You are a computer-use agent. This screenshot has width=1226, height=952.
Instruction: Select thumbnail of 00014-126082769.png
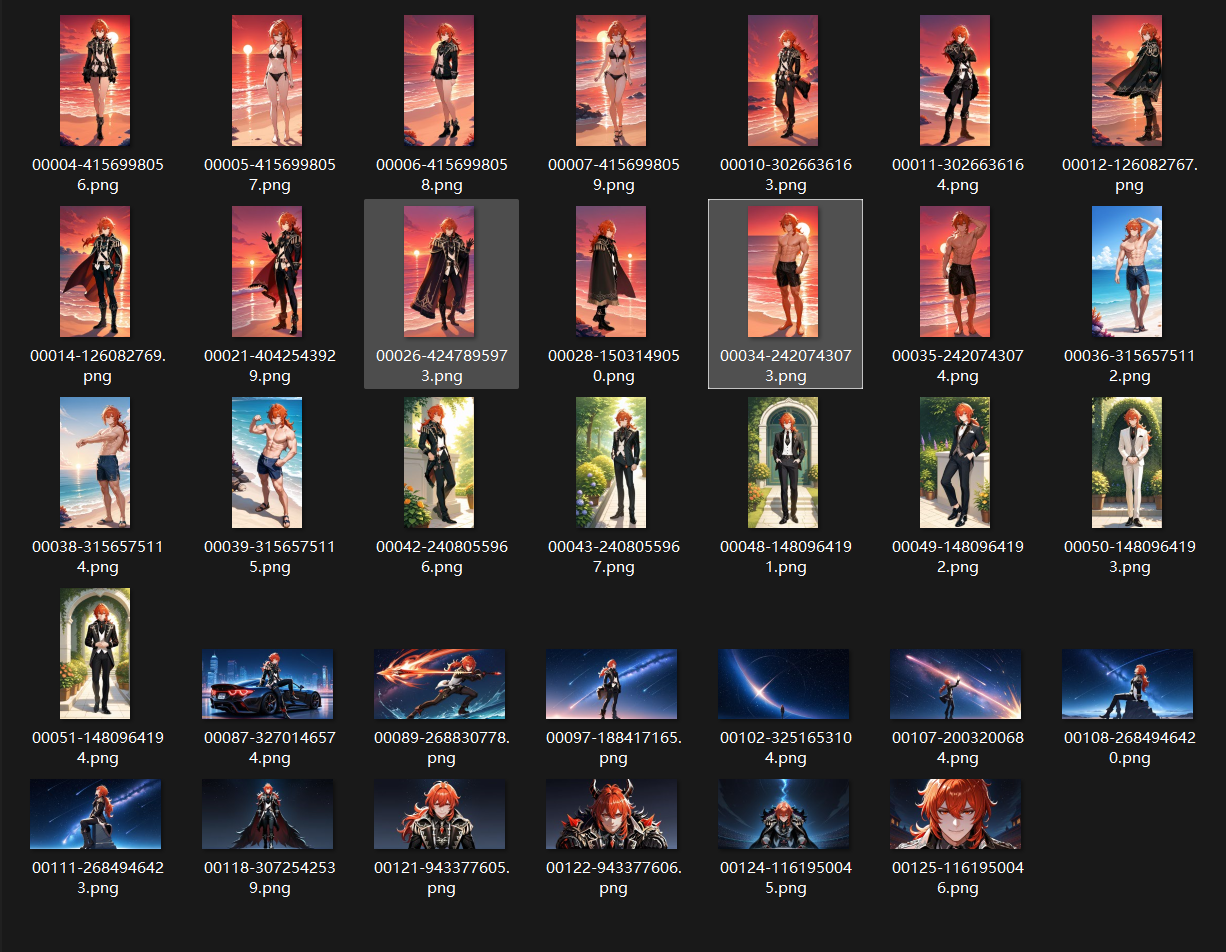(95, 271)
